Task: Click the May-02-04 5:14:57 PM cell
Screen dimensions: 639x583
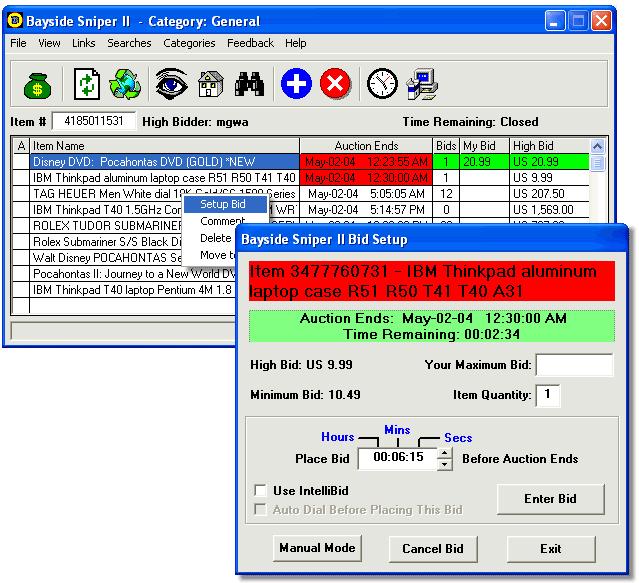Action: [366, 210]
